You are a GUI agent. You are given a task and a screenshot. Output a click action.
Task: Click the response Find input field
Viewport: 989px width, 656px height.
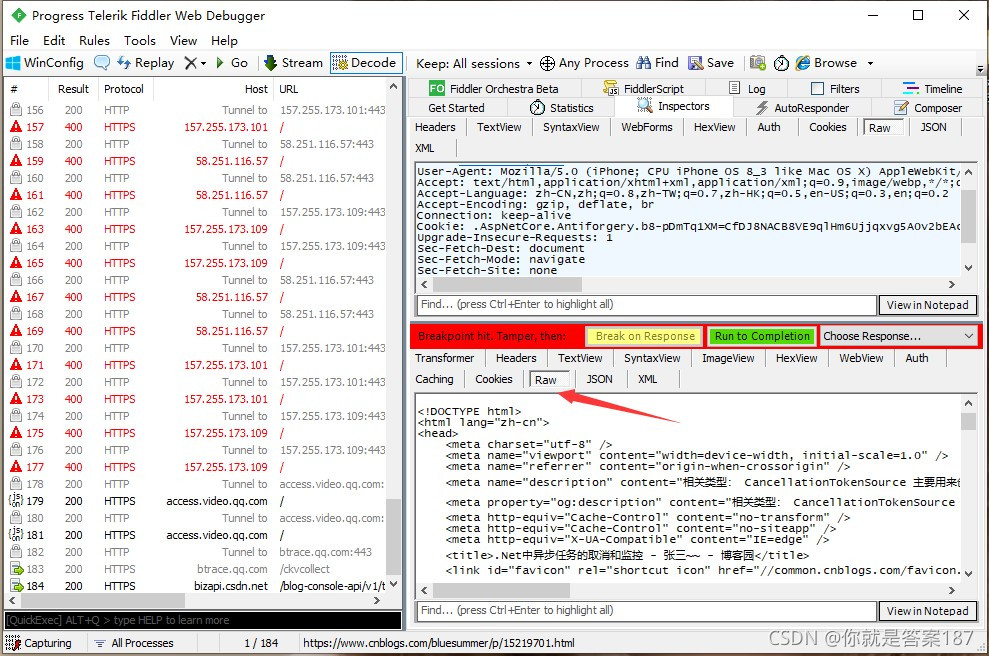pos(646,611)
